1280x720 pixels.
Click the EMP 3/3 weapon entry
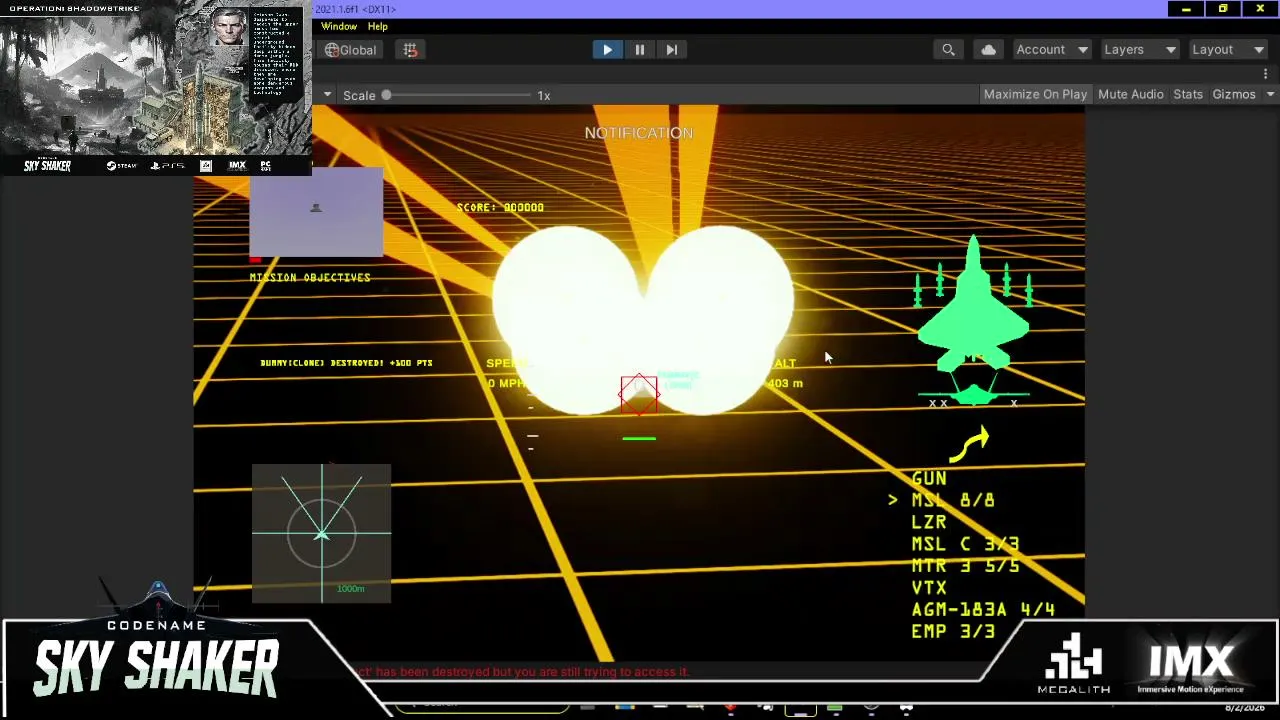coord(953,631)
